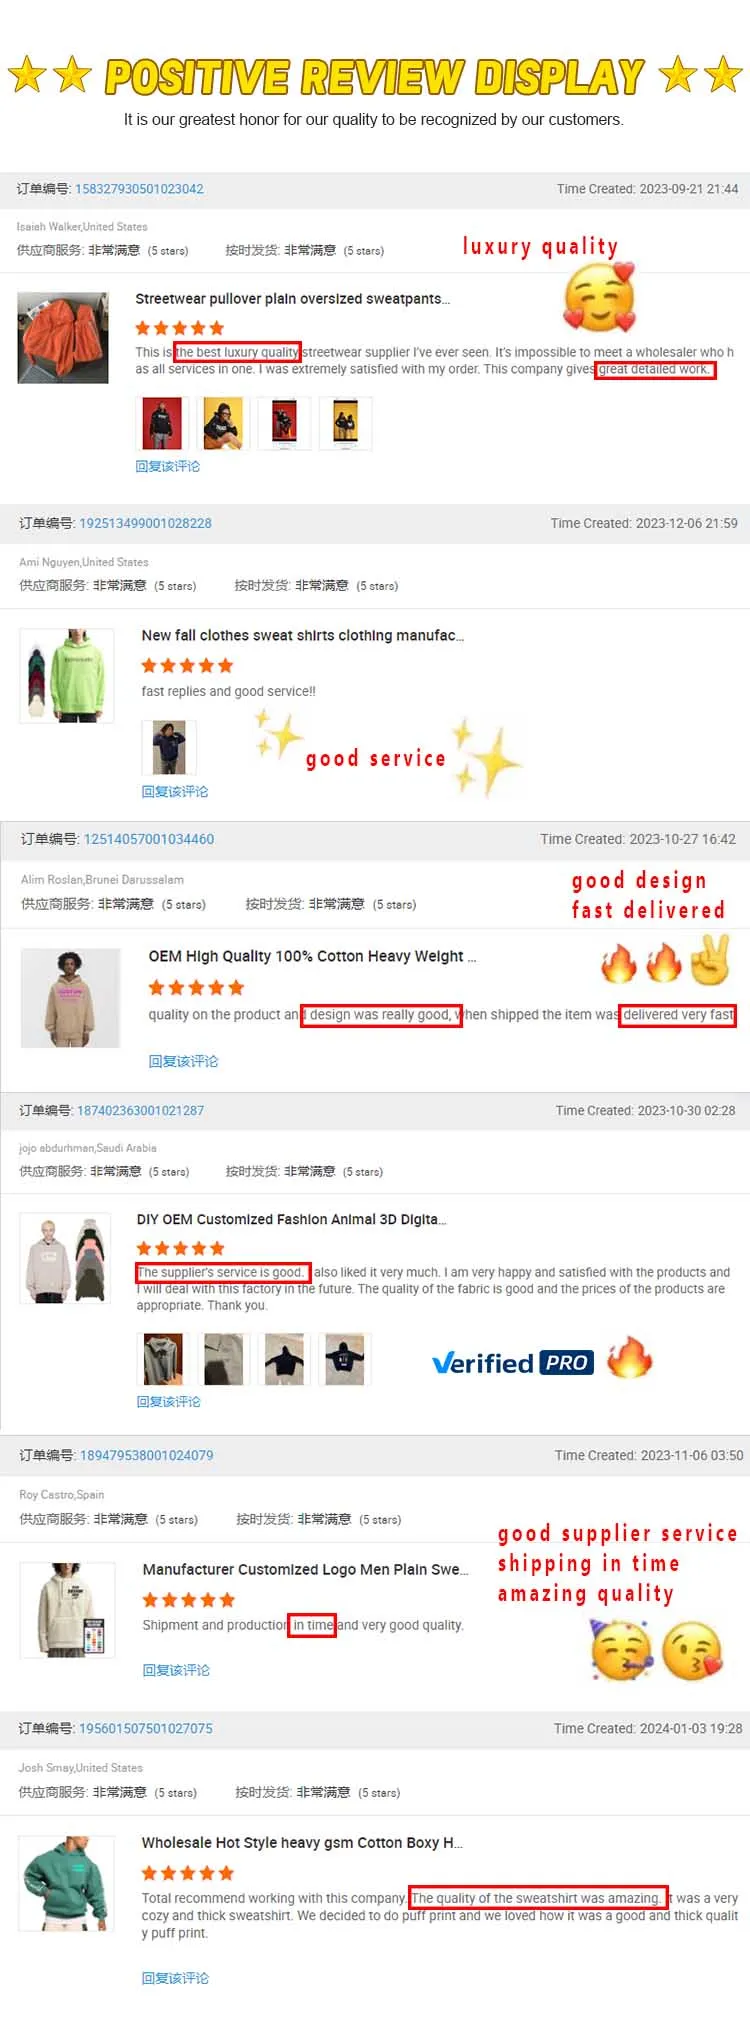750x2026 pixels.
Task: Open order number 187402363001021287
Action: (x=140, y=1110)
